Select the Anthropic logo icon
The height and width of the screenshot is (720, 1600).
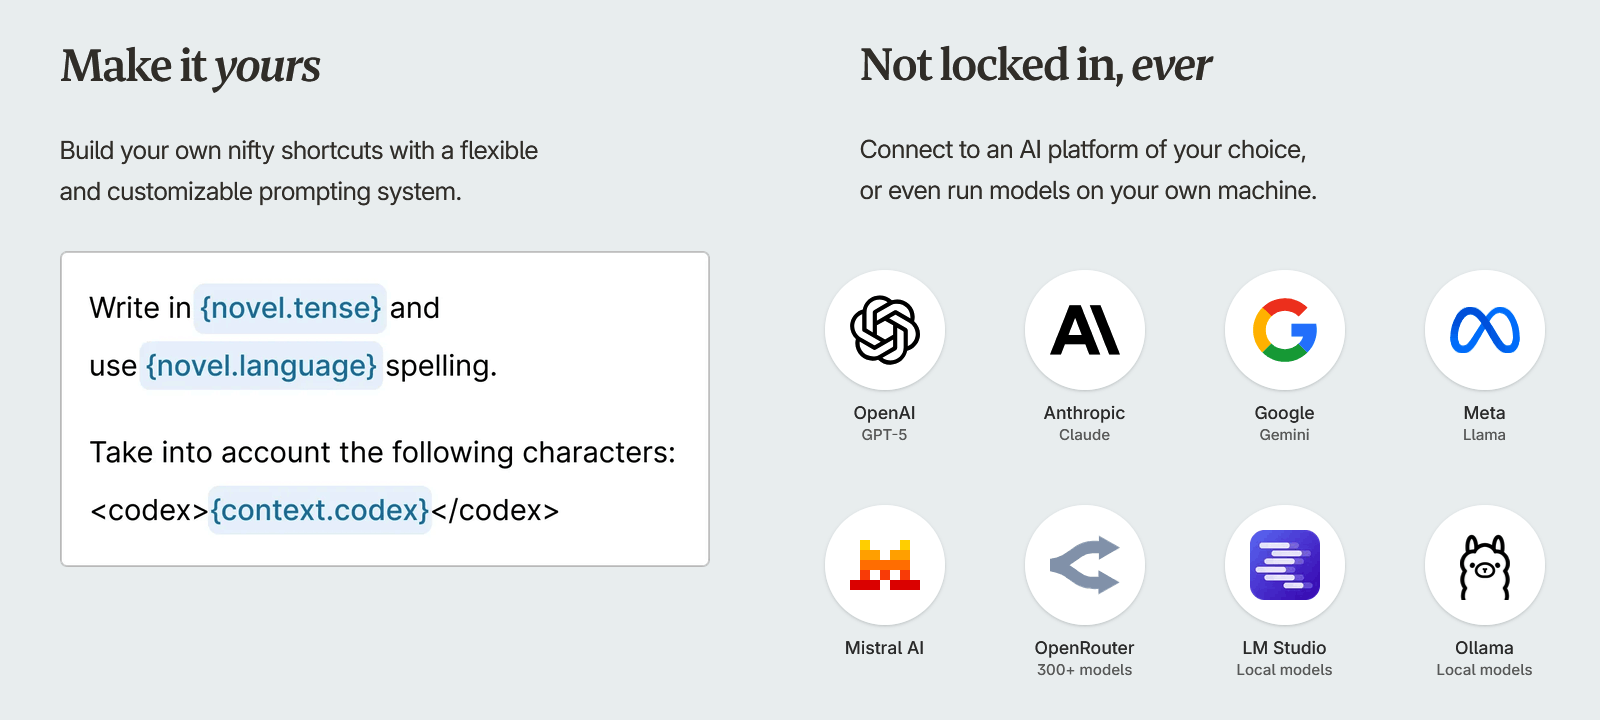coord(1085,330)
